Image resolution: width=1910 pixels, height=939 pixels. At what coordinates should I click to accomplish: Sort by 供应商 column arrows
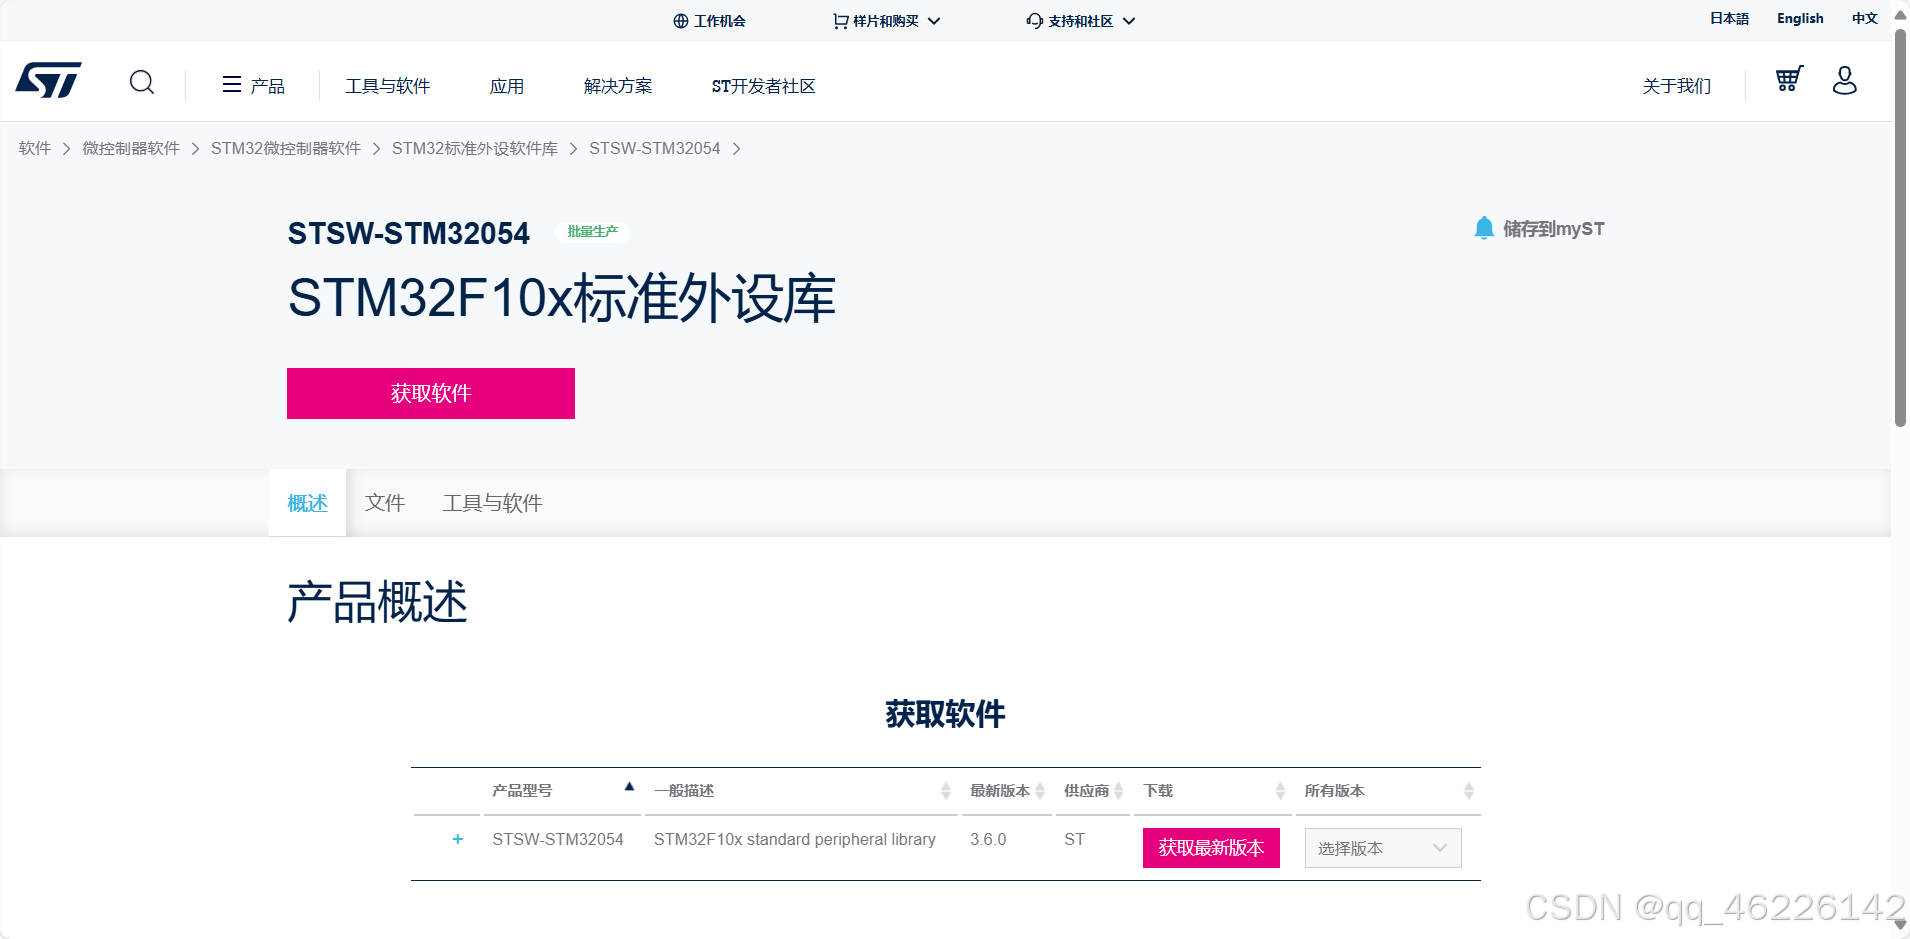coord(1119,791)
